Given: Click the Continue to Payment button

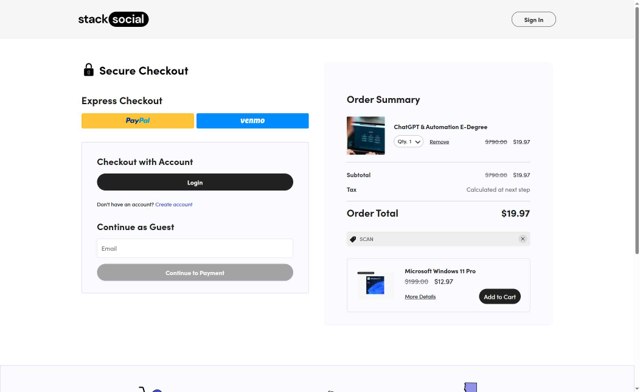Looking at the screenshot, I should pyautogui.click(x=195, y=273).
